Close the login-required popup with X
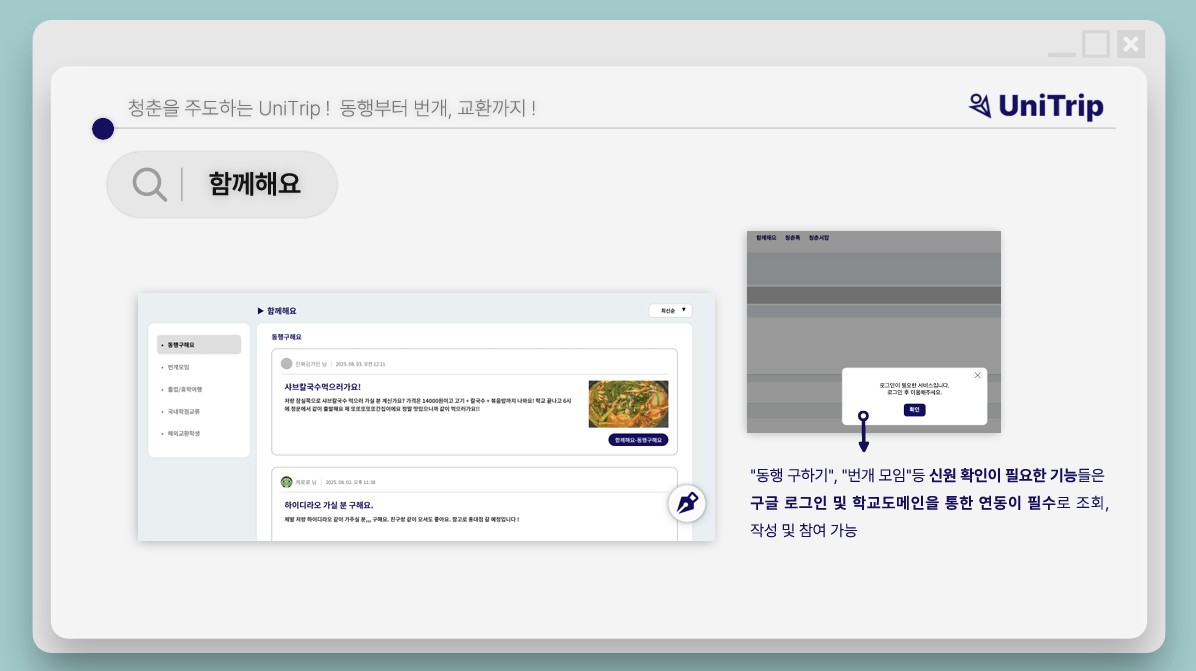1196x671 pixels. (x=977, y=375)
